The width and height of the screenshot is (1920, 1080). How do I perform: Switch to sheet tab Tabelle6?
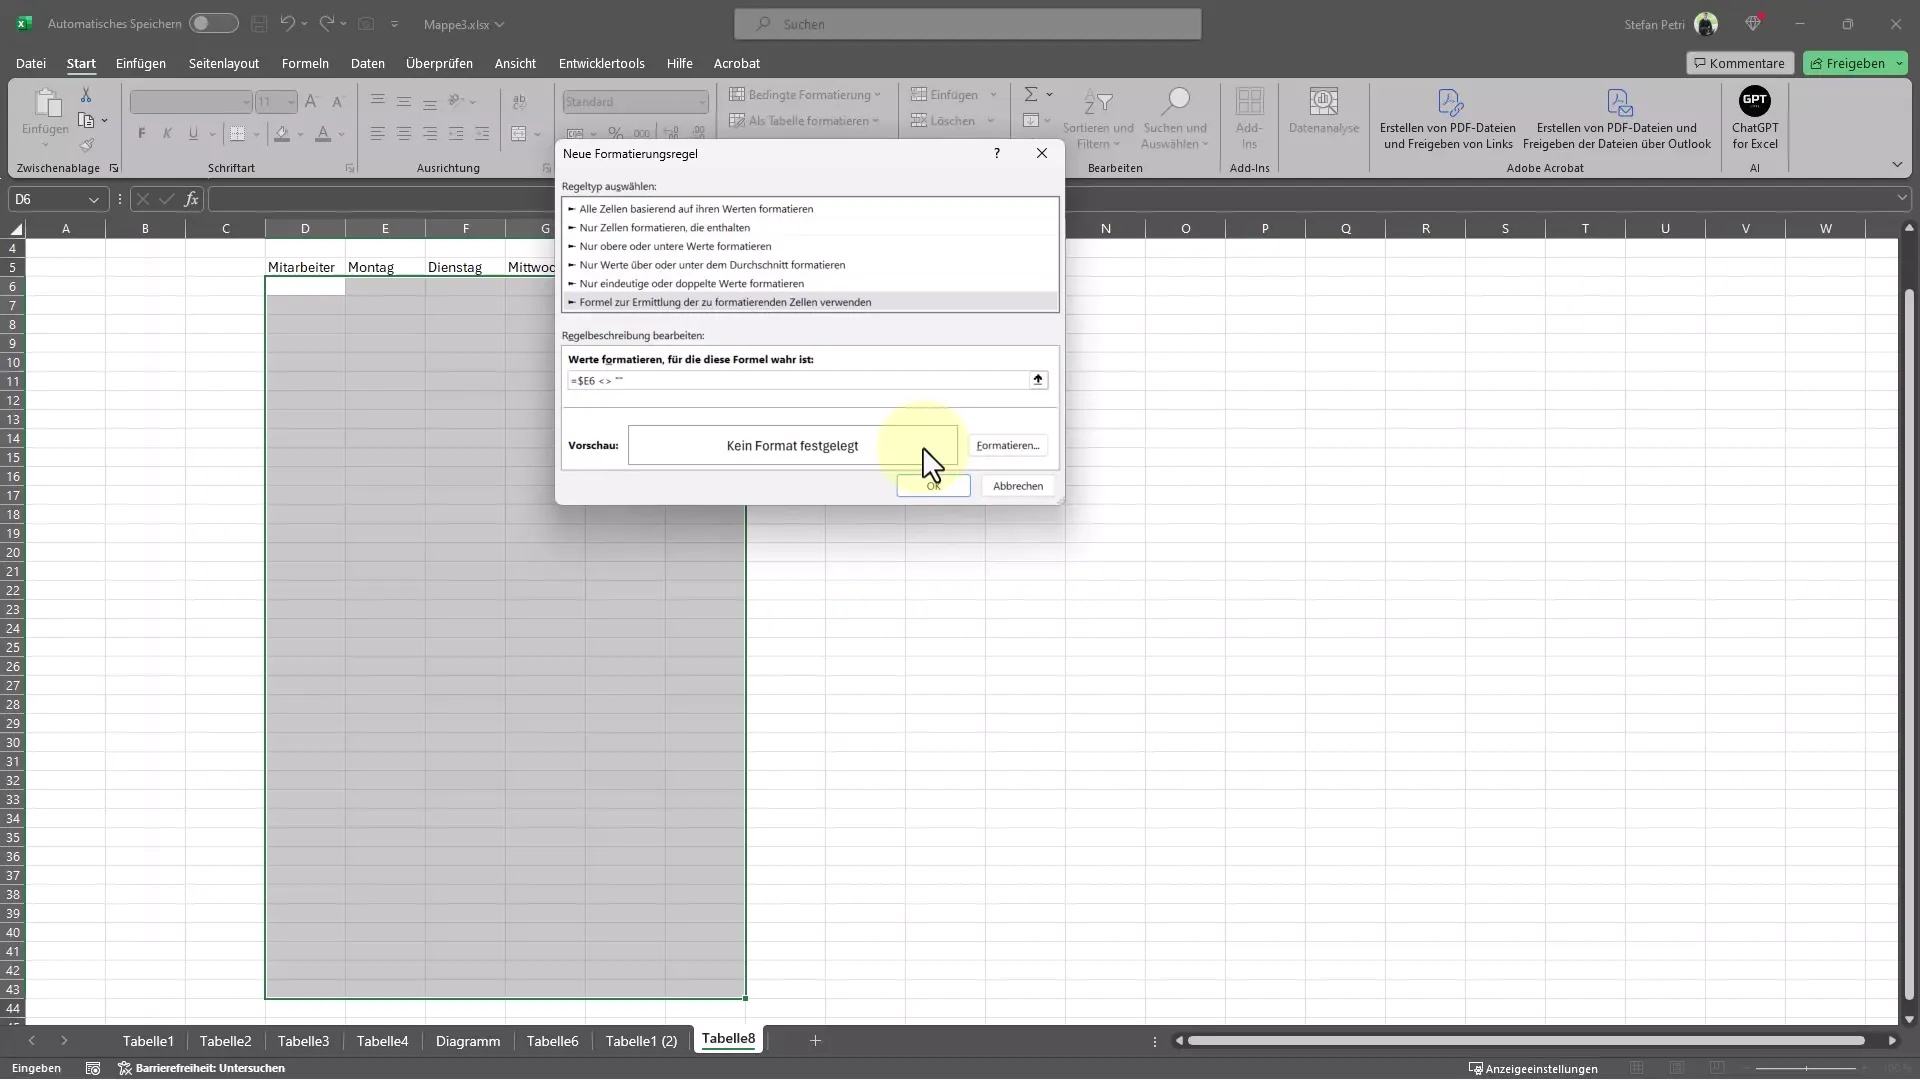(553, 1041)
